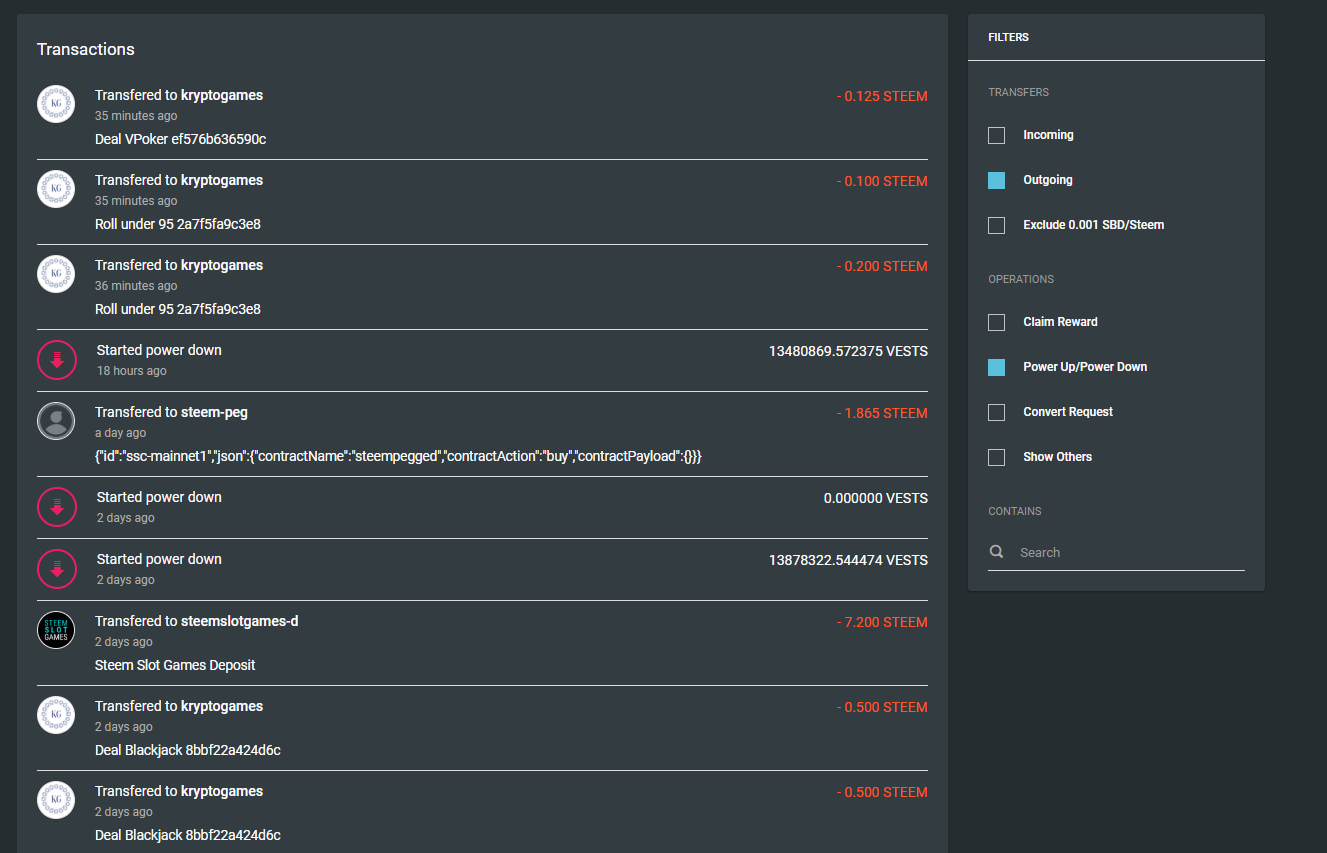Click the -0.125 STEEM amount
This screenshot has width=1327, height=853.
pos(882,97)
